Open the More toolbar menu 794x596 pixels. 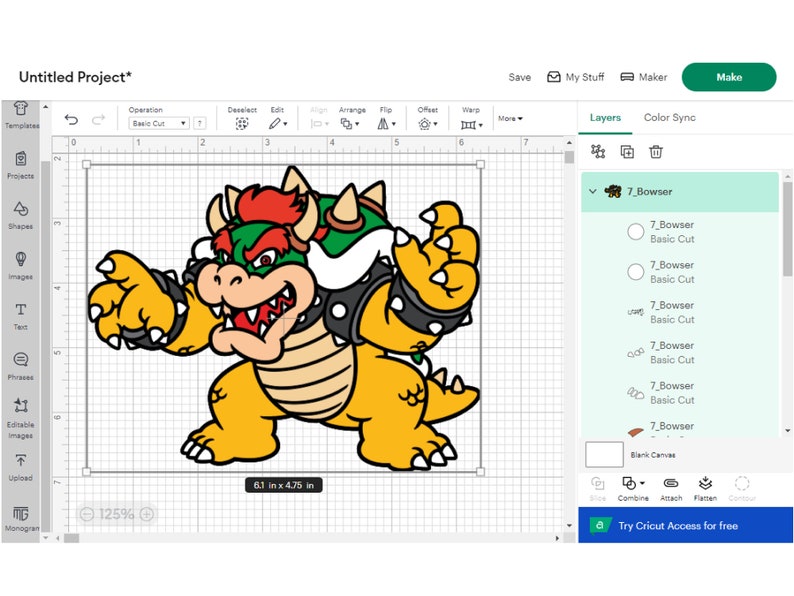510,118
